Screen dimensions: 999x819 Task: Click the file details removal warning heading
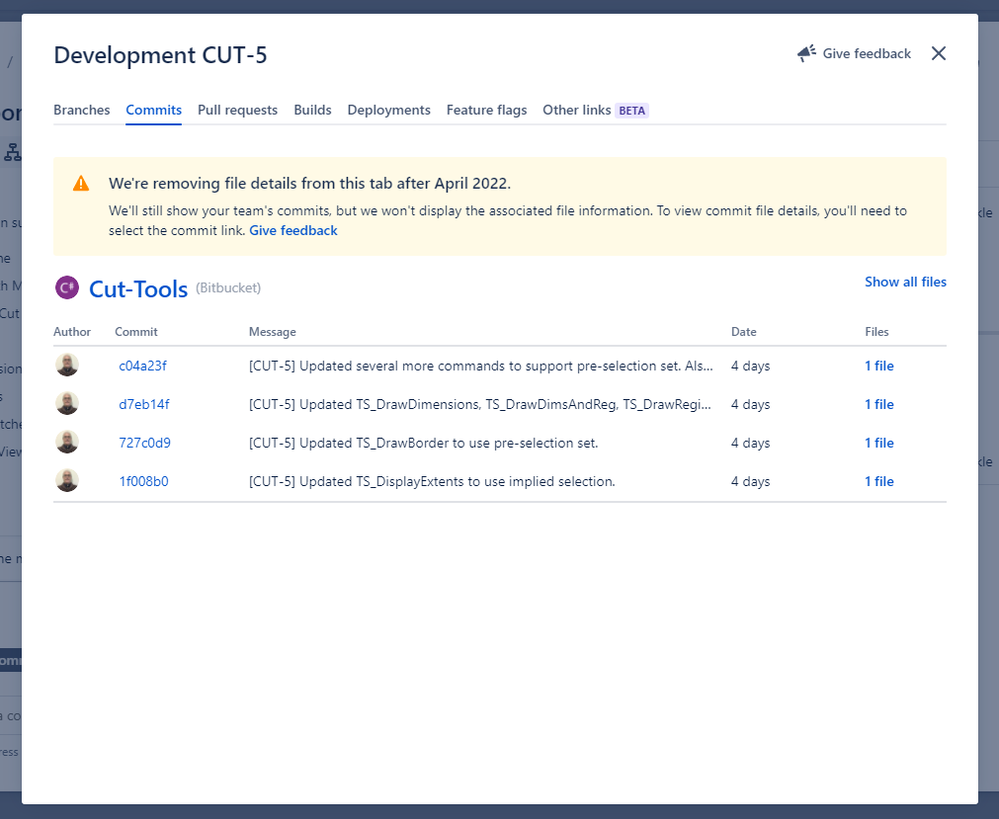[x=310, y=184]
